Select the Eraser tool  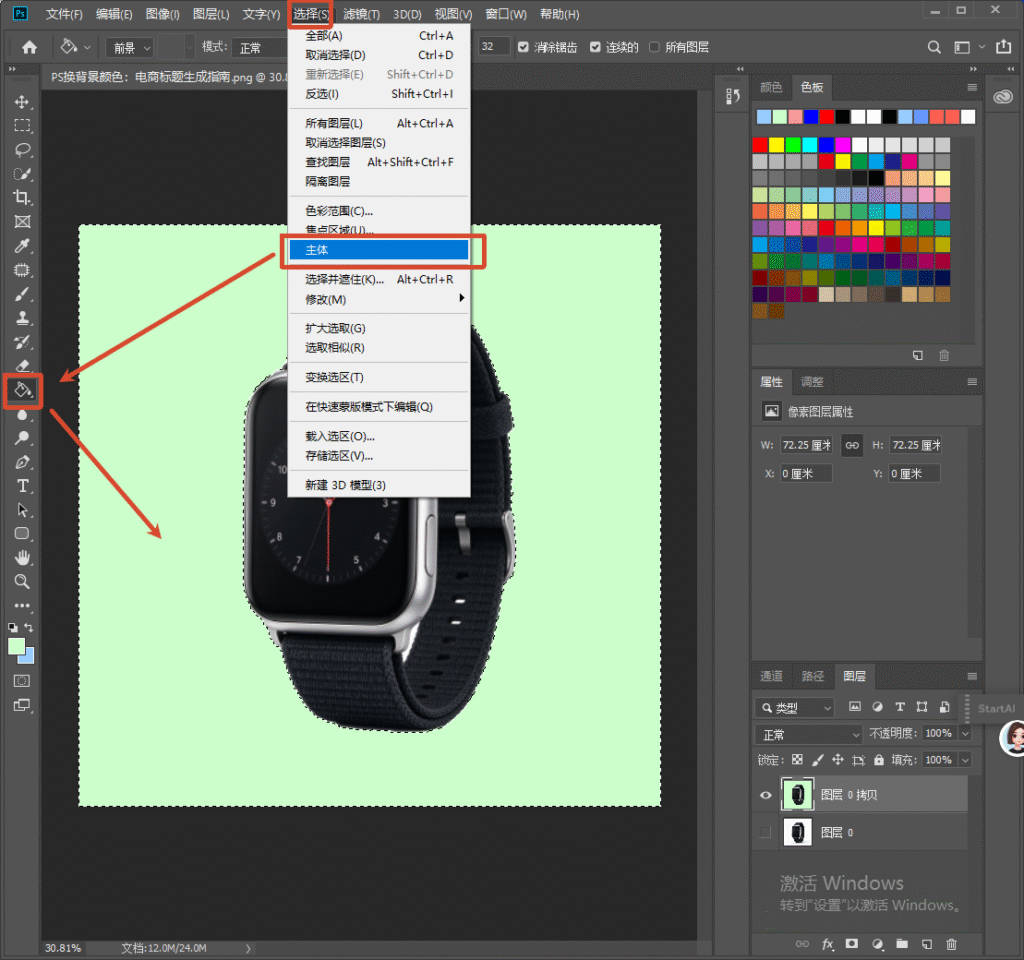pyautogui.click(x=22, y=365)
